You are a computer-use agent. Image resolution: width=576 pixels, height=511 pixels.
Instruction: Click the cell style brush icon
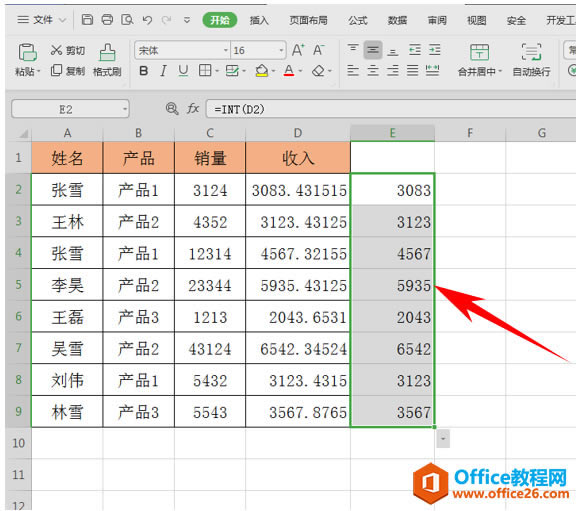(x=232, y=71)
